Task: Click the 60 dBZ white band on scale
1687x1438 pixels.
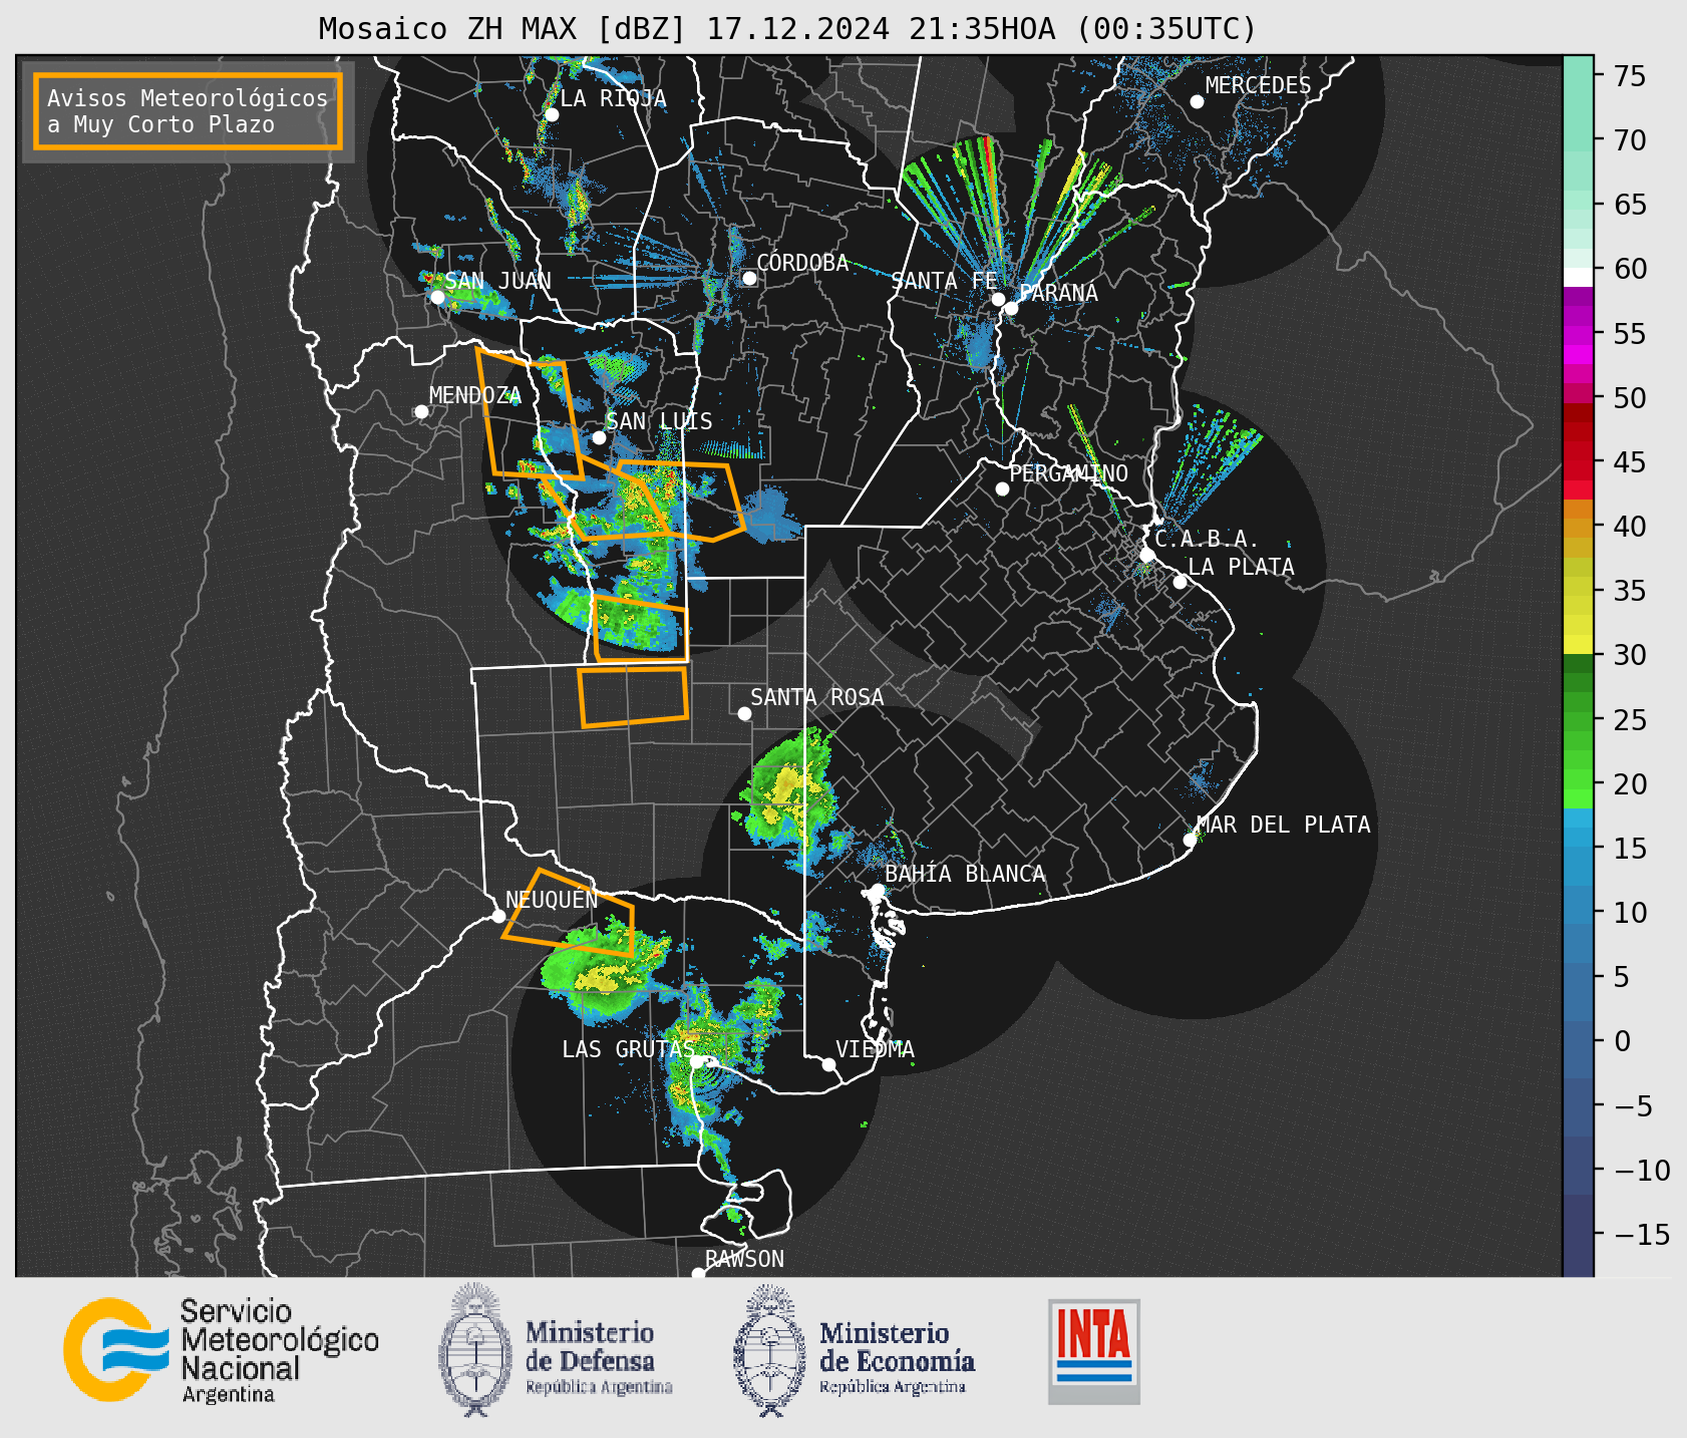Action: coord(1578,277)
